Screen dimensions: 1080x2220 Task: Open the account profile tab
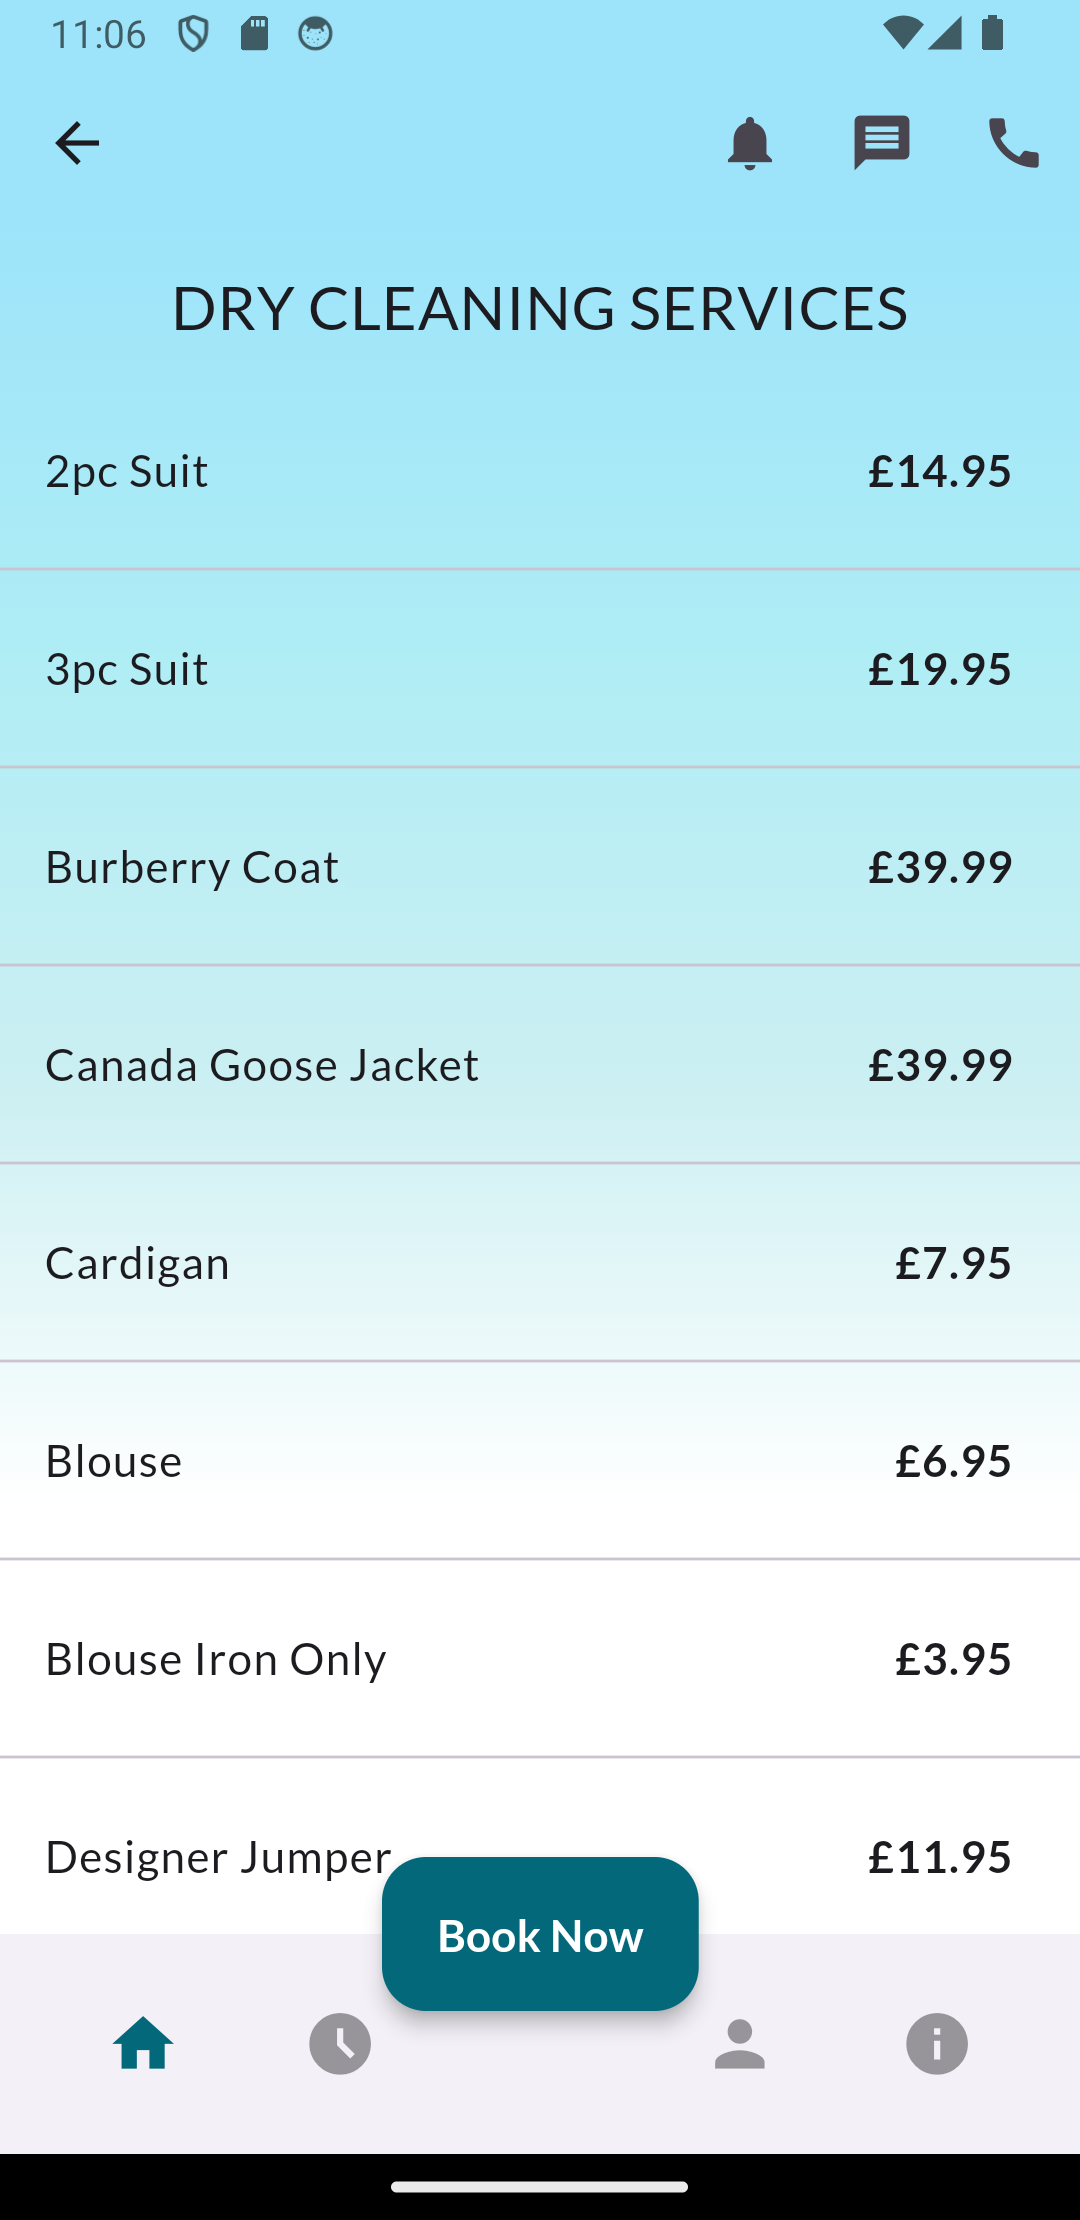739,2043
